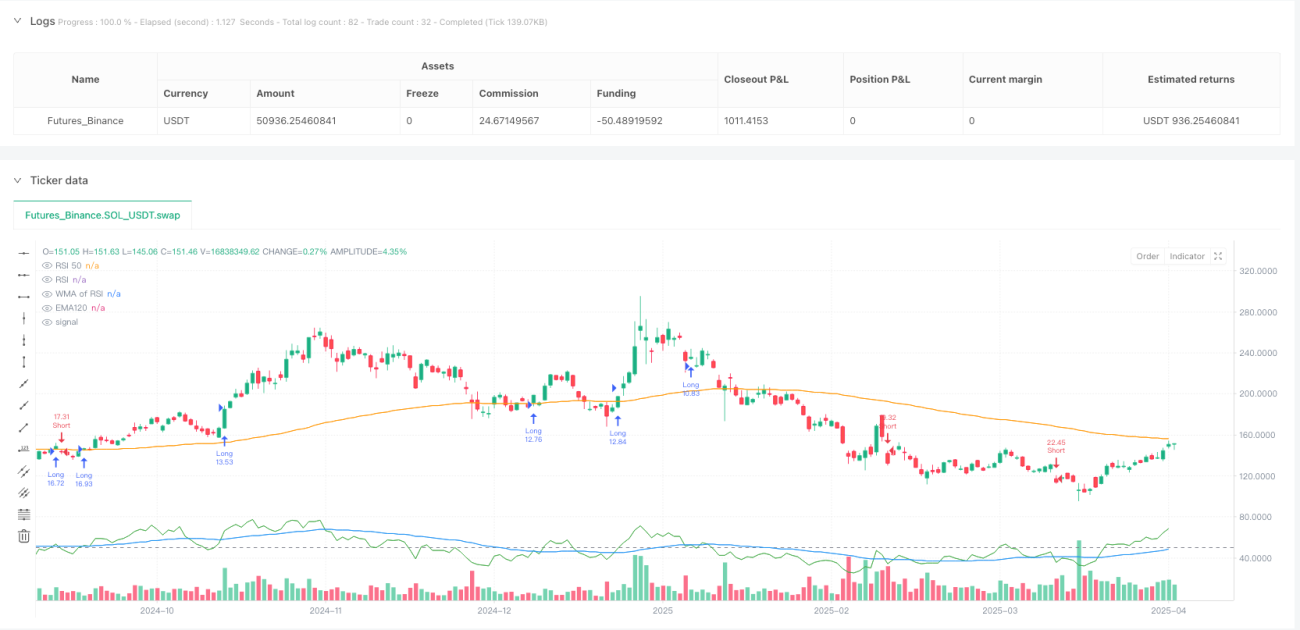Open the Futures_Binance.SOL_USDT.swap tab

(x=103, y=215)
